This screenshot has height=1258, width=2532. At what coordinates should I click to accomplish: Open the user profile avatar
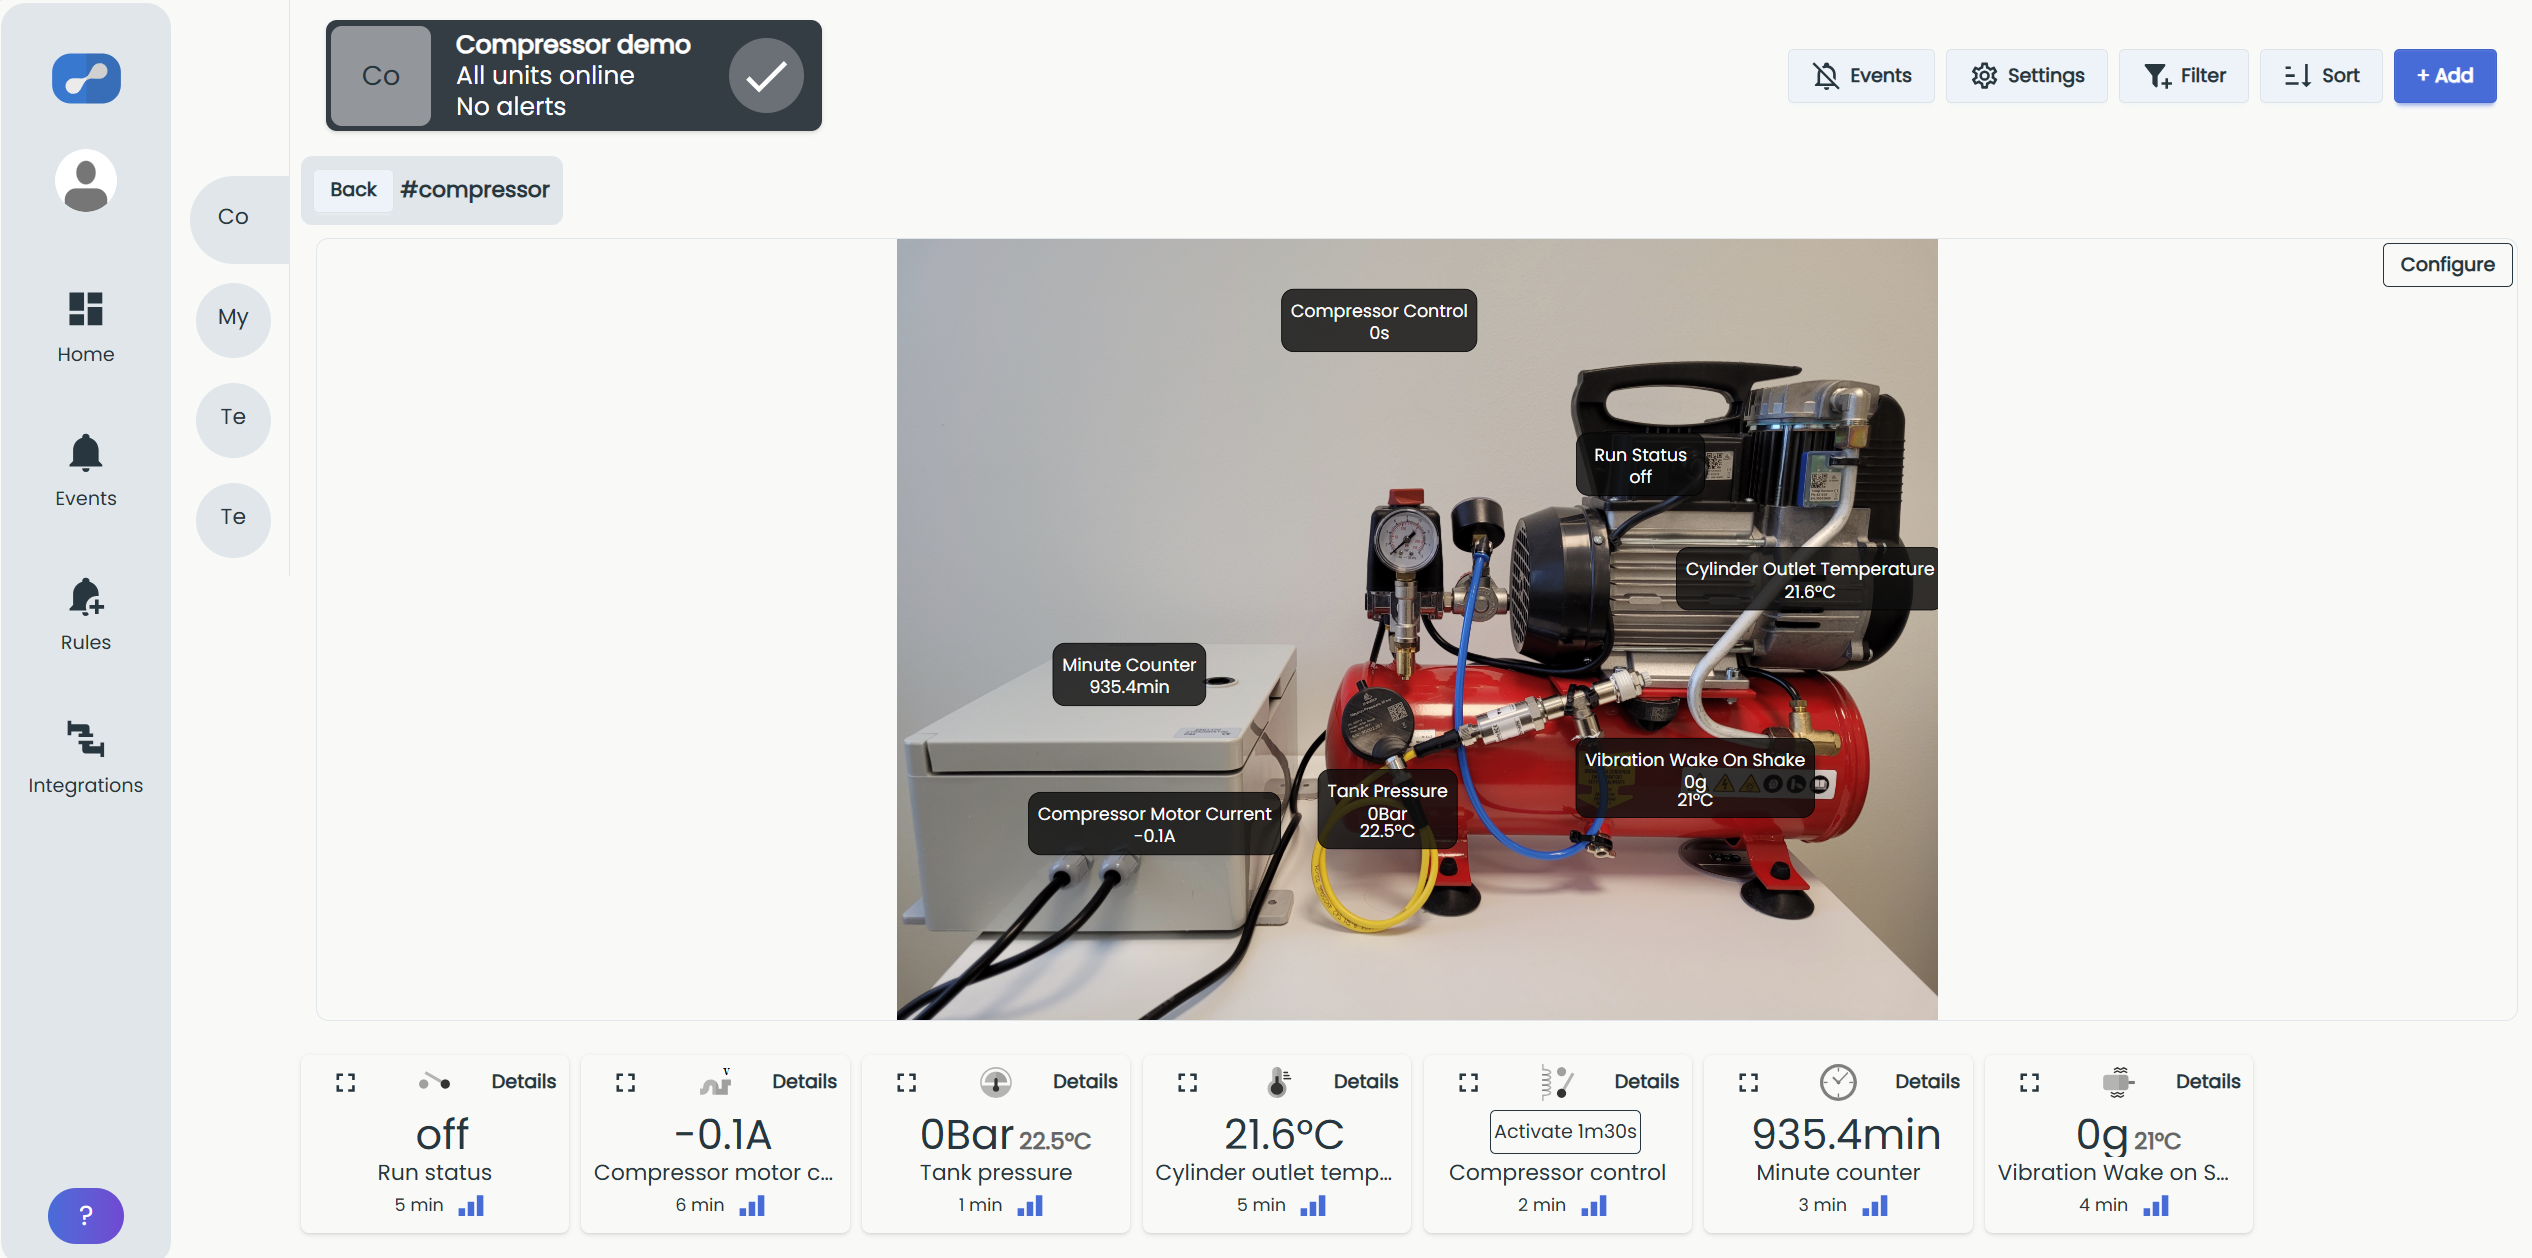pos(86,181)
